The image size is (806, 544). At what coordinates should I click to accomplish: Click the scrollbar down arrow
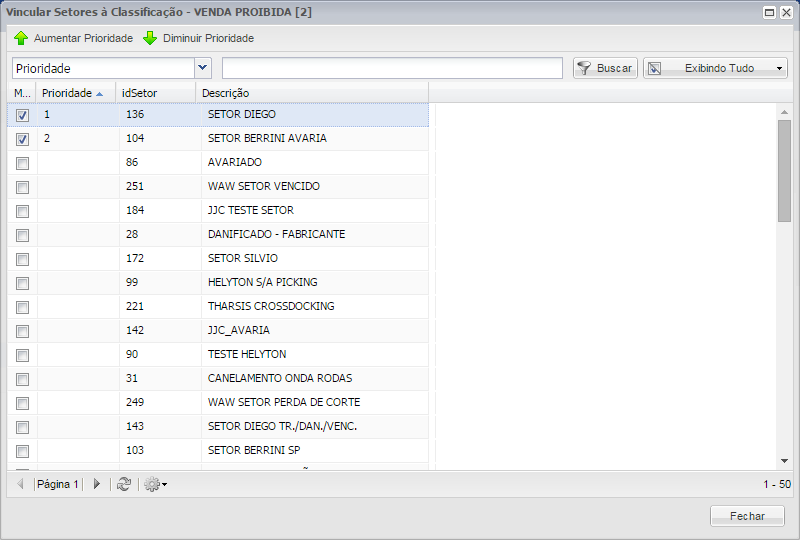[x=784, y=461]
